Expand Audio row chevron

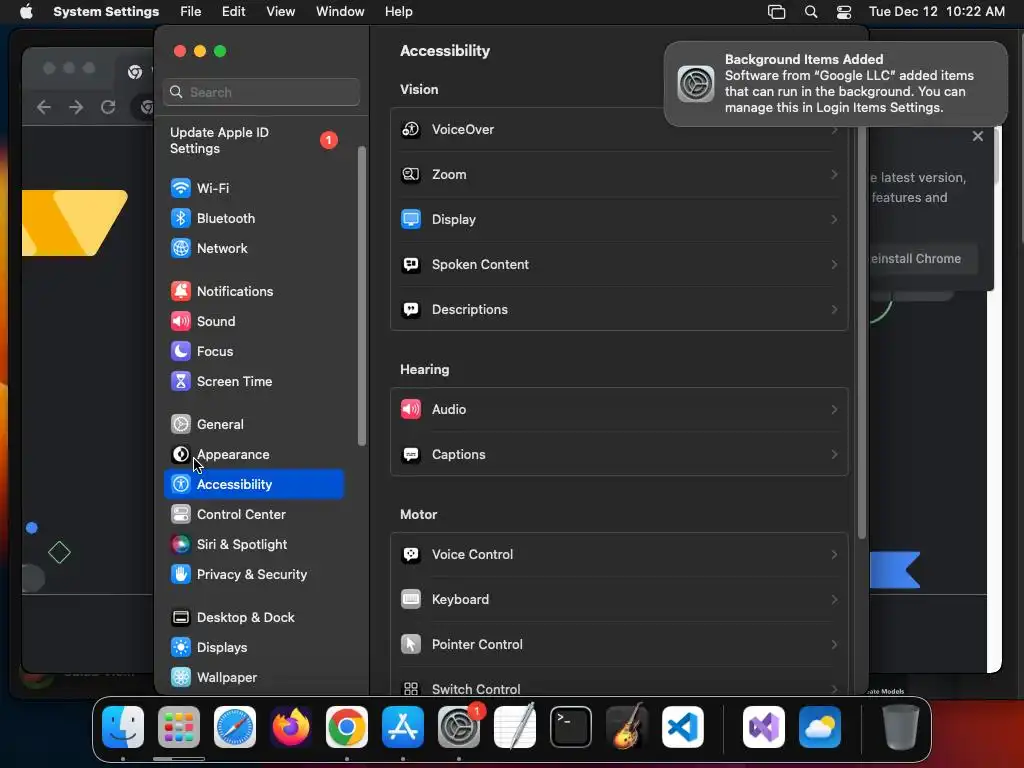pyautogui.click(x=834, y=409)
